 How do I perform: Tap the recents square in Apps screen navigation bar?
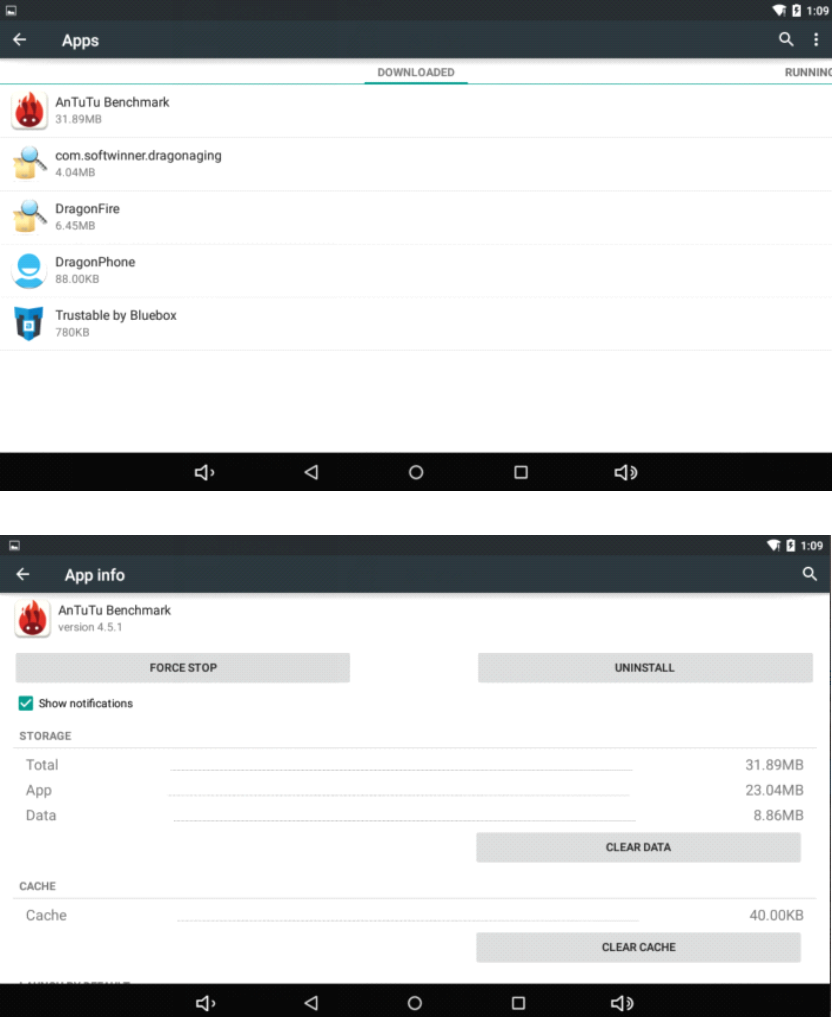click(x=521, y=472)
